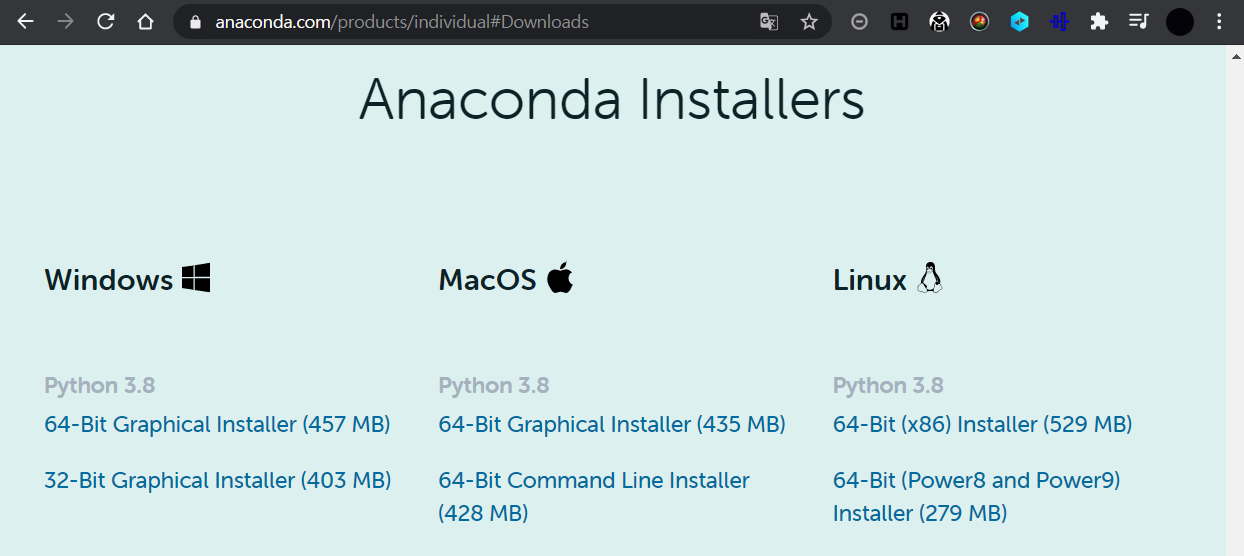This screenshot has width=1244, height=556.
Task: Click the Windows logo icon
Action: pos(196,278)
